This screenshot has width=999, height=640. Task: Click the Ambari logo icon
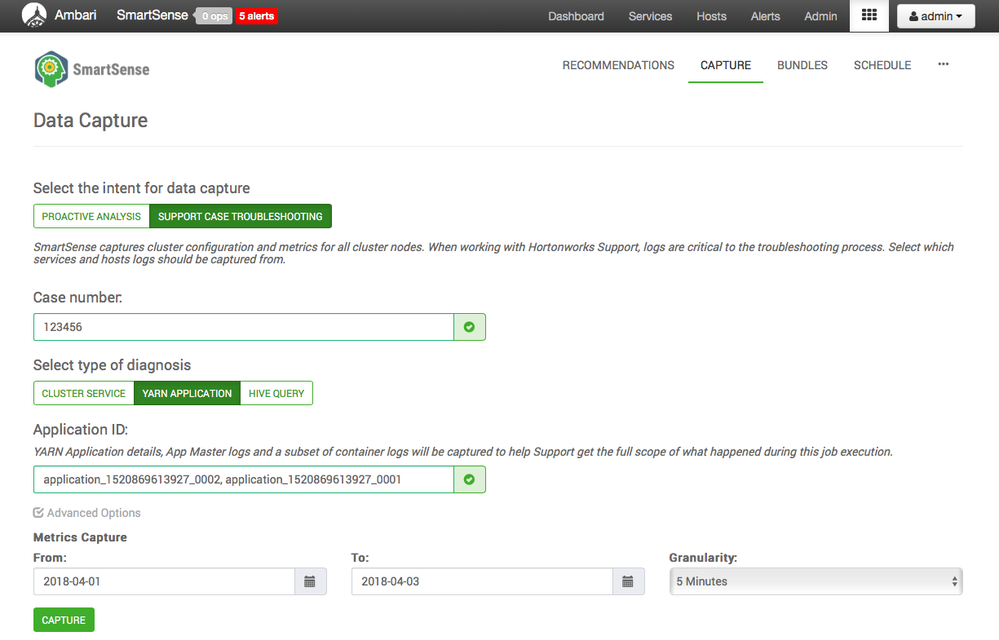(x=34, y=15)
